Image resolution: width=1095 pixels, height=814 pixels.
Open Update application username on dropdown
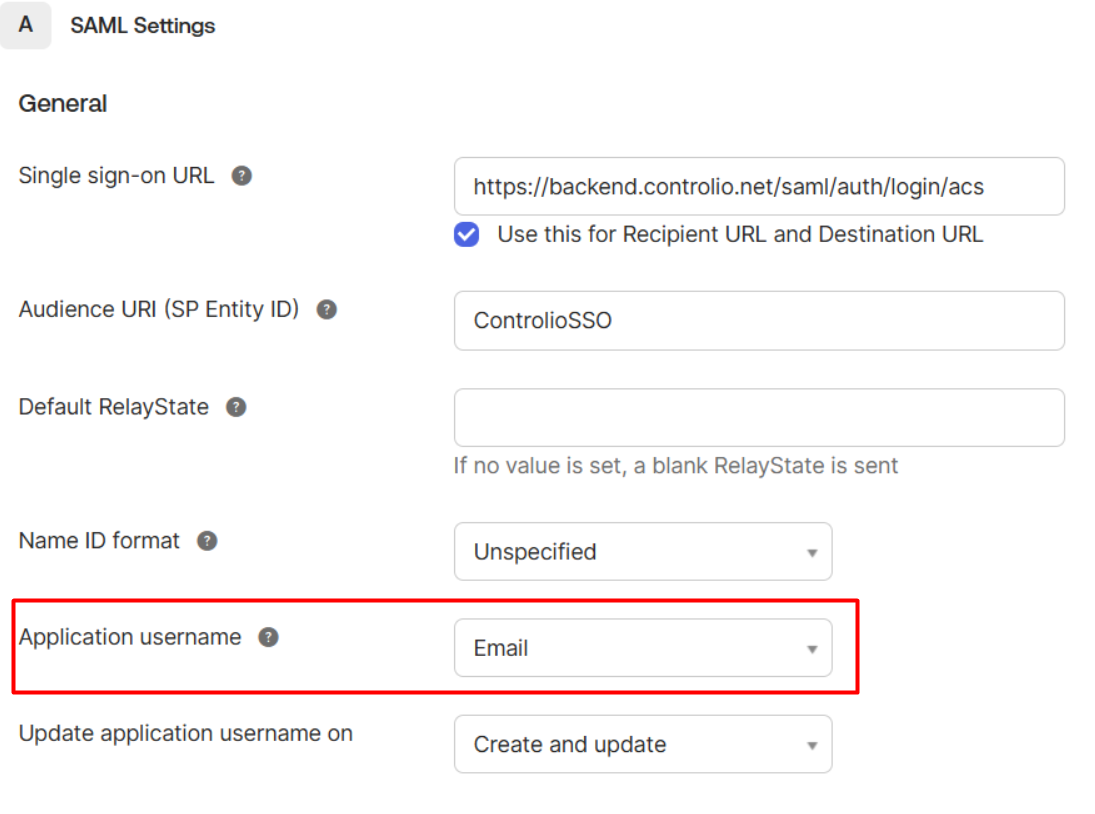pyautogui.click(x=643, y=744)
